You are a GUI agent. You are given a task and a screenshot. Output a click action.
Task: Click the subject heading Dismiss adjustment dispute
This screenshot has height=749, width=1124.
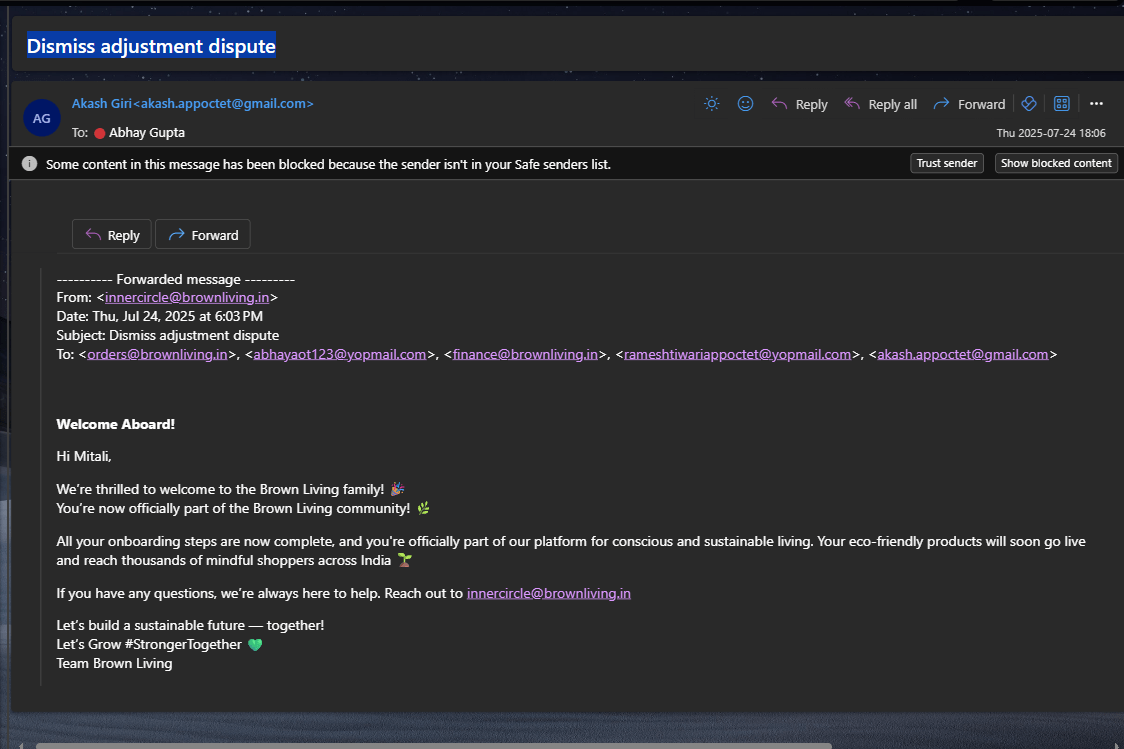pos(151,46)
